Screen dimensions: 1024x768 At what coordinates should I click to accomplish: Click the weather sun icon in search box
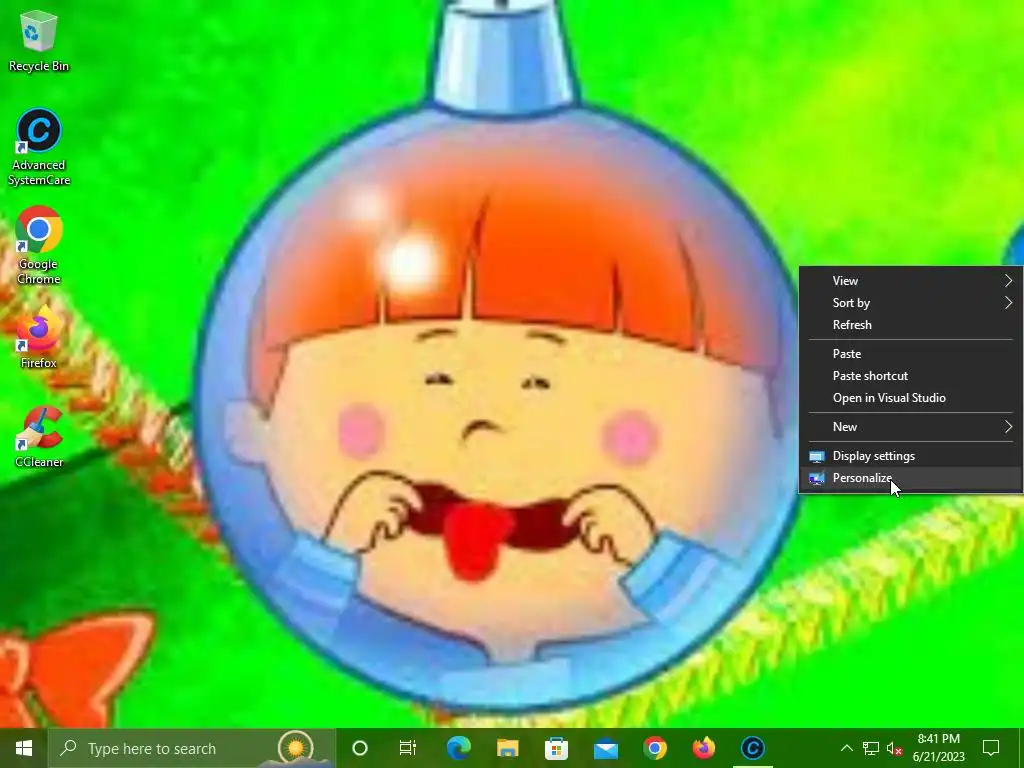click(x=295, y=748)
